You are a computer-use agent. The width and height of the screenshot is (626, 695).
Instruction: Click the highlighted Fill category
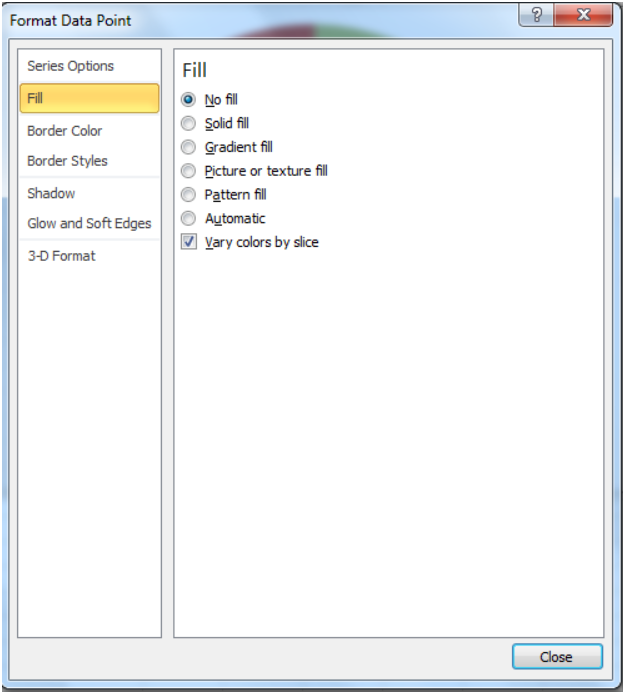tap(89, 98)
